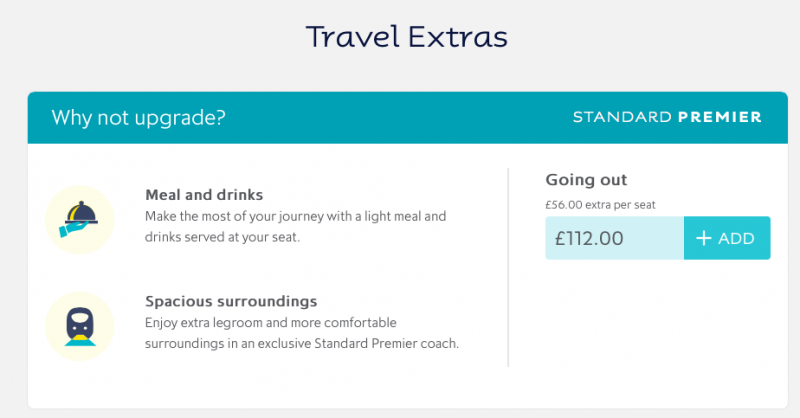Select the £112.00 upgrade price box
Image resolution: width=800 pixels, height=418 pixels.
614,238
